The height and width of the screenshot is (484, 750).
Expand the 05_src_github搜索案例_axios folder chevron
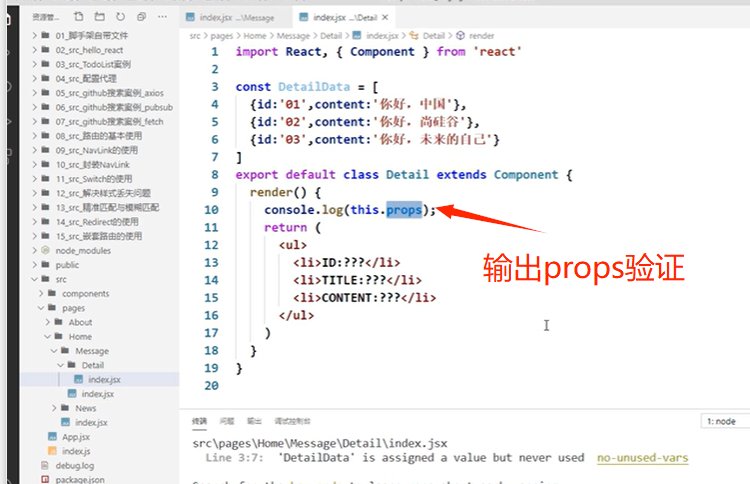[34, 93]
